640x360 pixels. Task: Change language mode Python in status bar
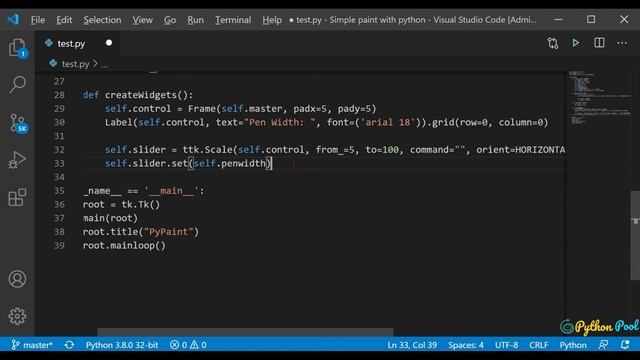(573, 345)
